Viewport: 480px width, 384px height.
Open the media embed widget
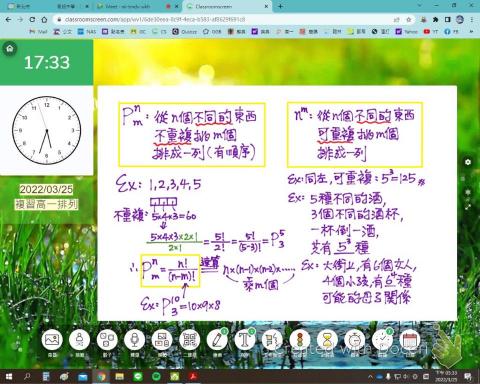click(162, 340)
